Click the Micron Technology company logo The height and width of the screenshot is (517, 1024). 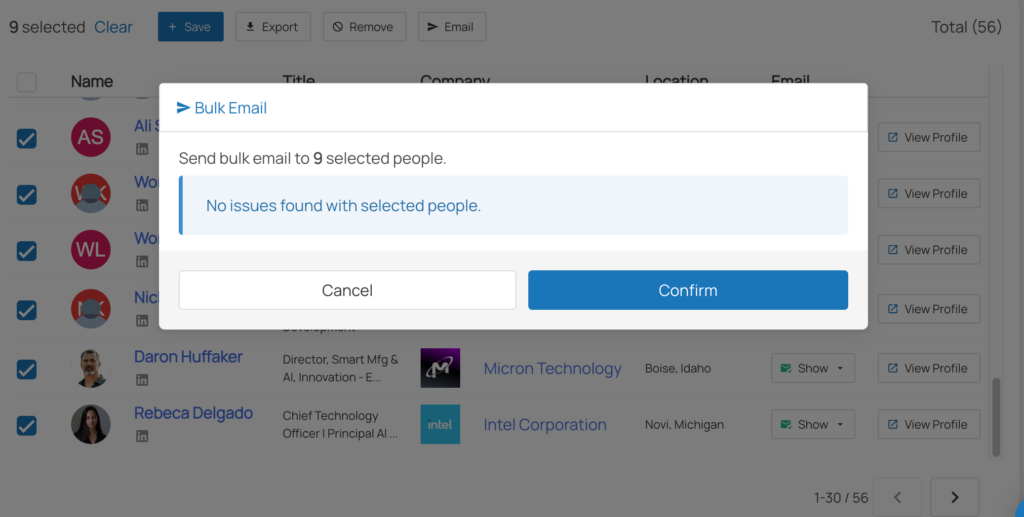pyautogui.click(x=440, y=368)
